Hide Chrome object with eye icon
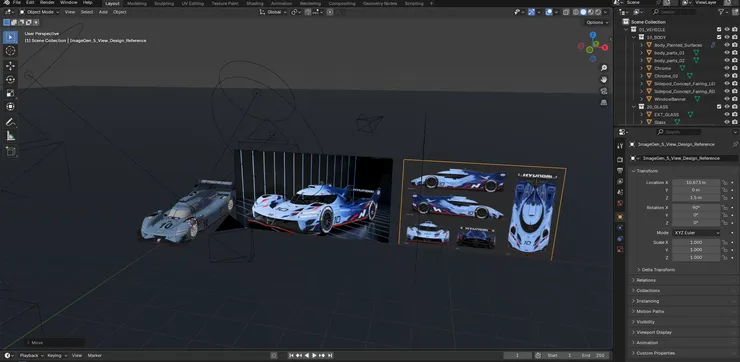The image size is (740, 362). 727,68
